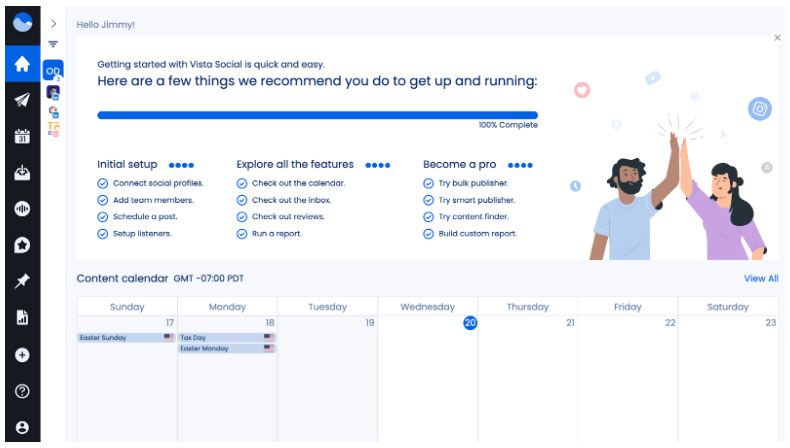Click View All calendar link
The height and width of the screenshot is (448, 790).
tap(761, 278)
